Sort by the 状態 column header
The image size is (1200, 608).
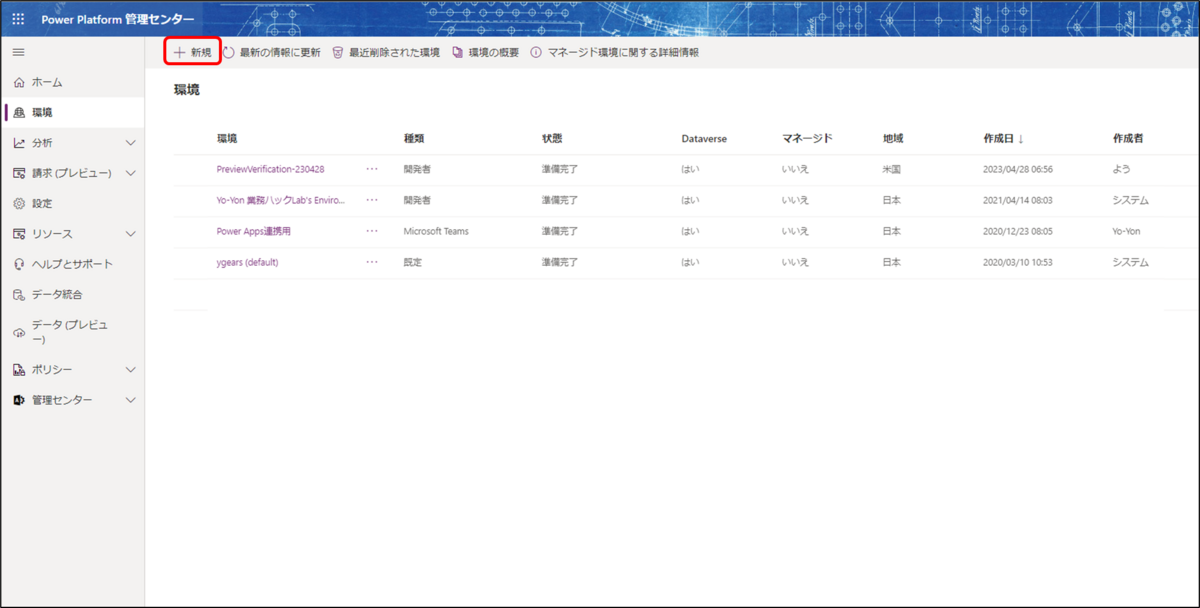click(x=552, y=138)
